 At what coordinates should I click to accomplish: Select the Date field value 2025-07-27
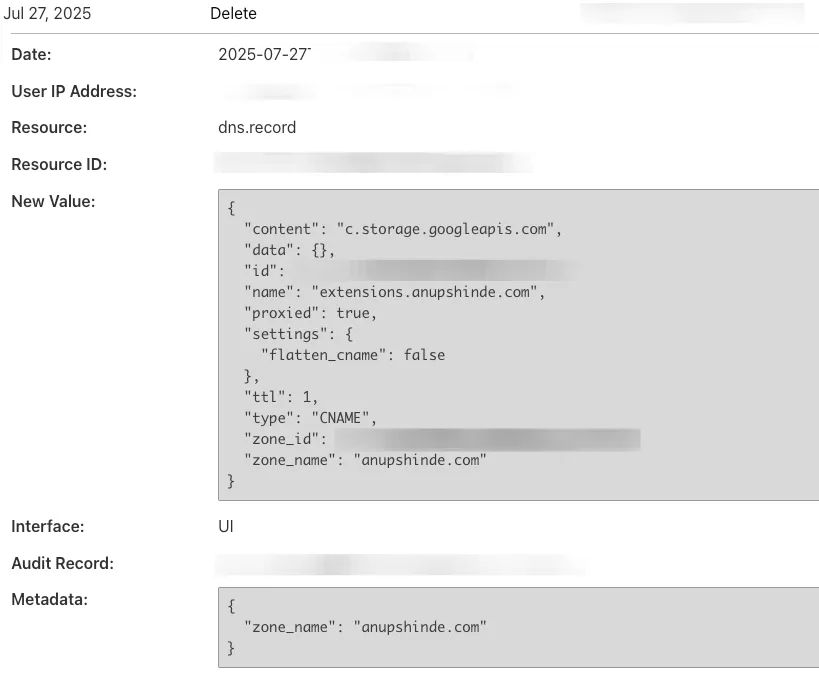point(262,54)
